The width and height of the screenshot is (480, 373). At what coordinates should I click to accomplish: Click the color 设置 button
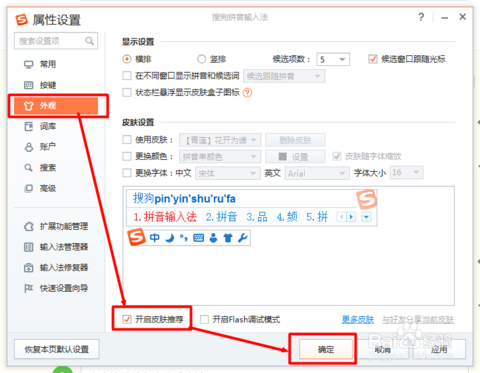[295, 157]
